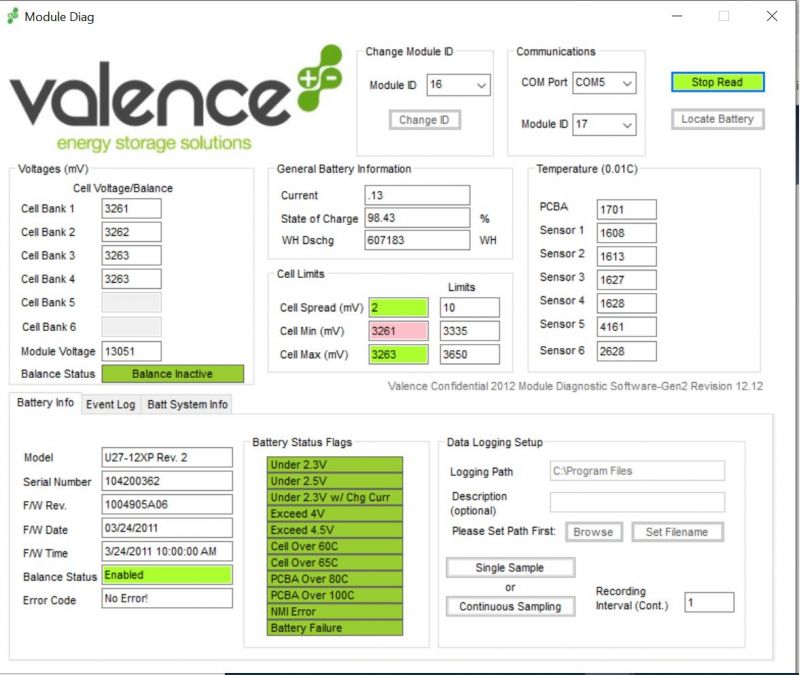Click the Cell Max limit field 3650

(470, 355)
